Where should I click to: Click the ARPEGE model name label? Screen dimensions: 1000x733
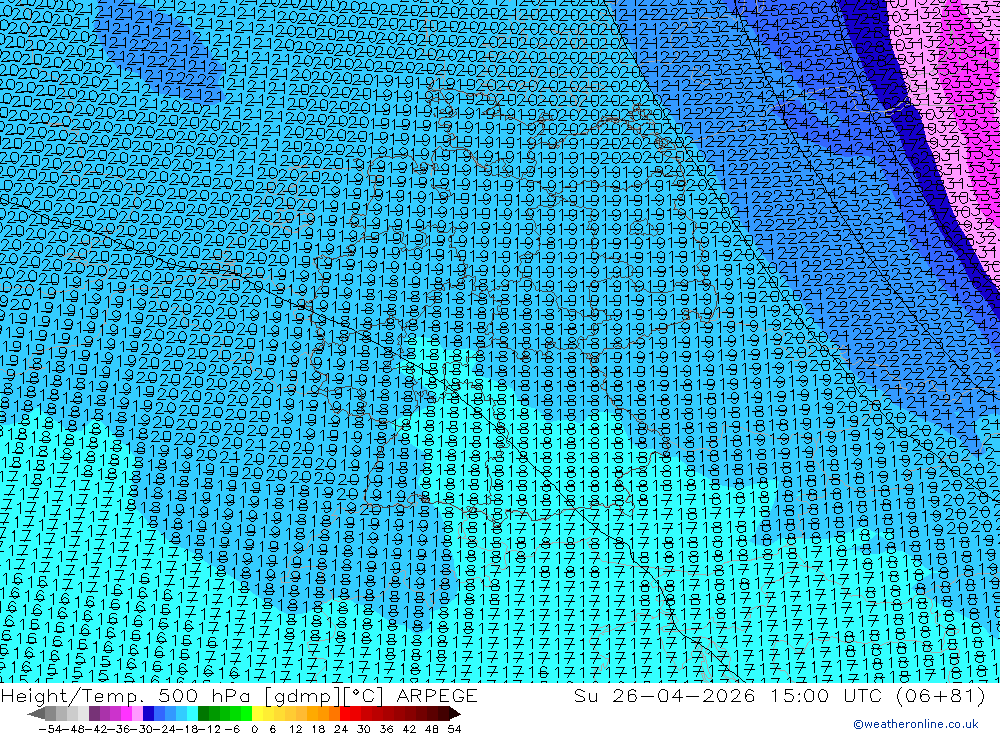(x=437, y=695)
